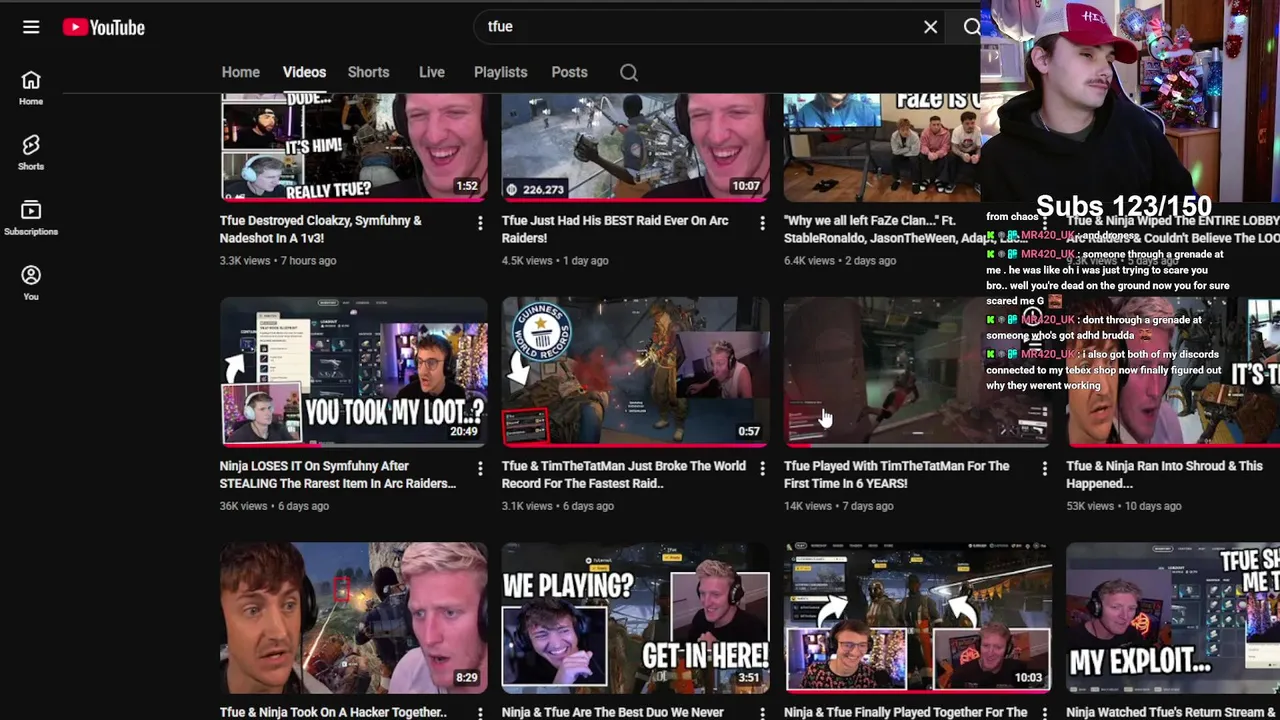Click the channel search magnifier icon
The width and height of the screenshot is (1280, 720).
coord(628,72)
